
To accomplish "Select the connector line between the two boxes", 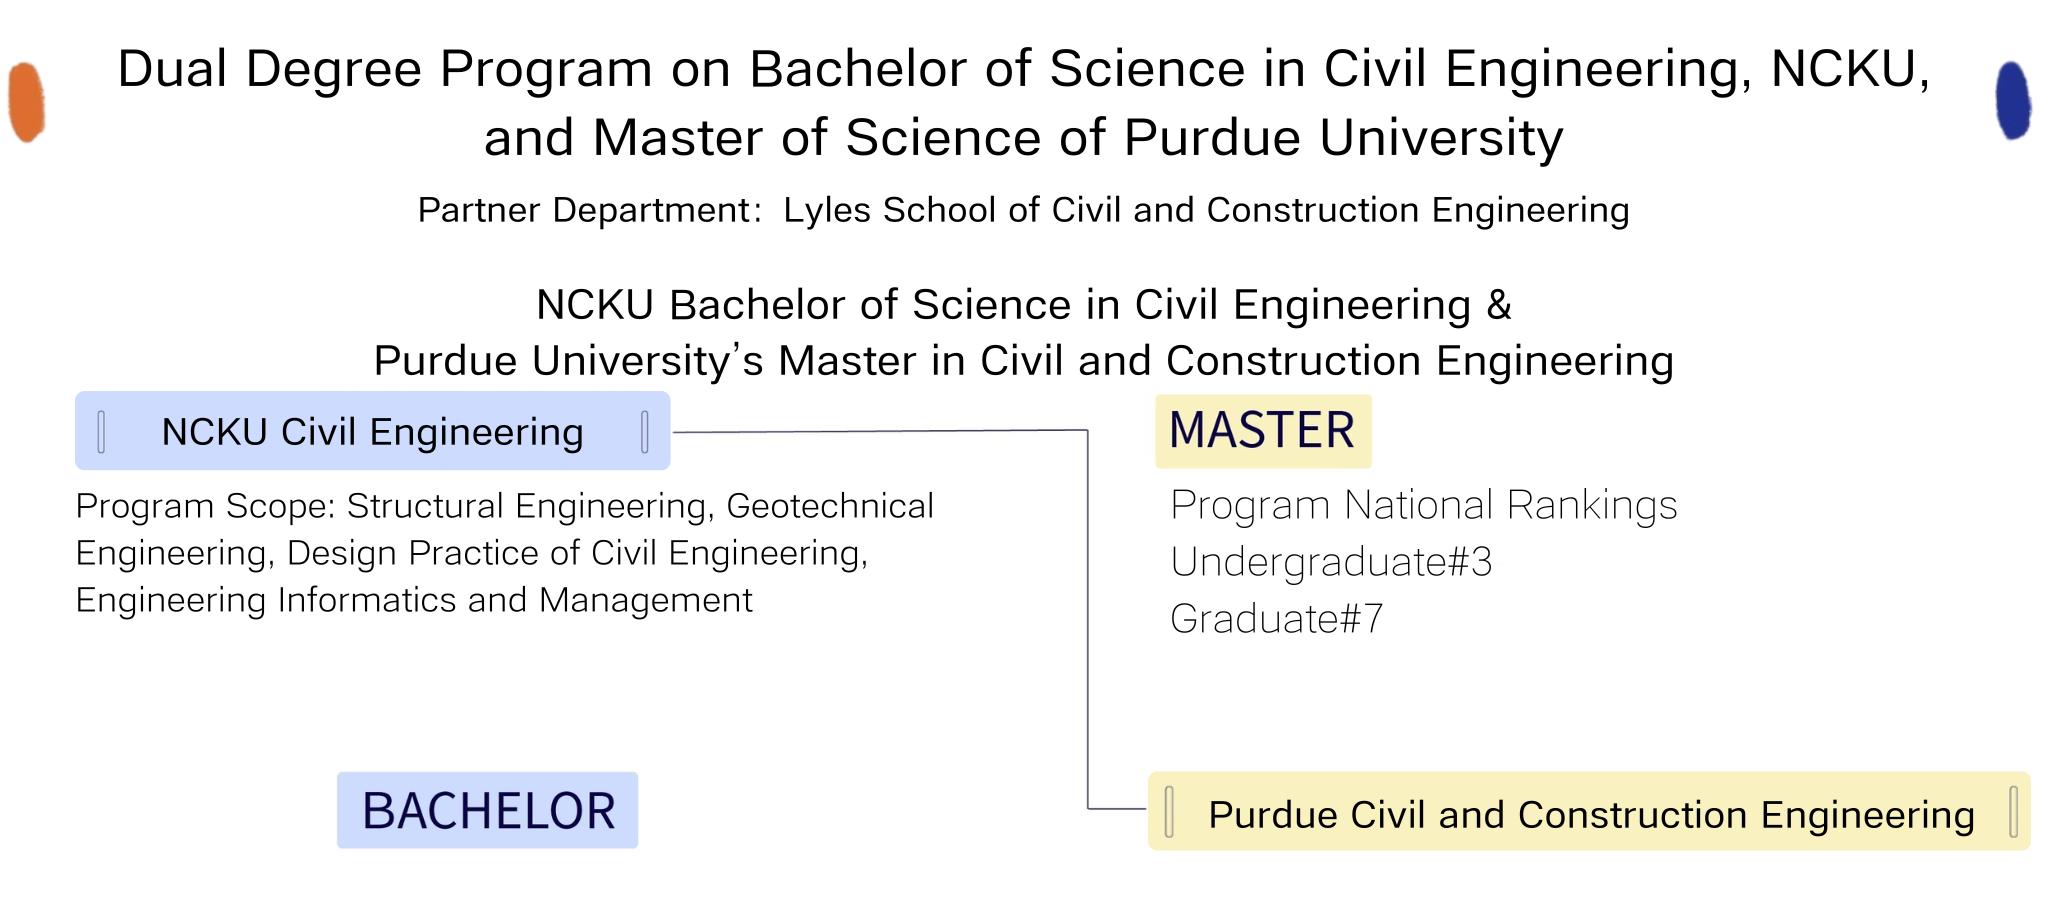I will [x=1088, y=620].
